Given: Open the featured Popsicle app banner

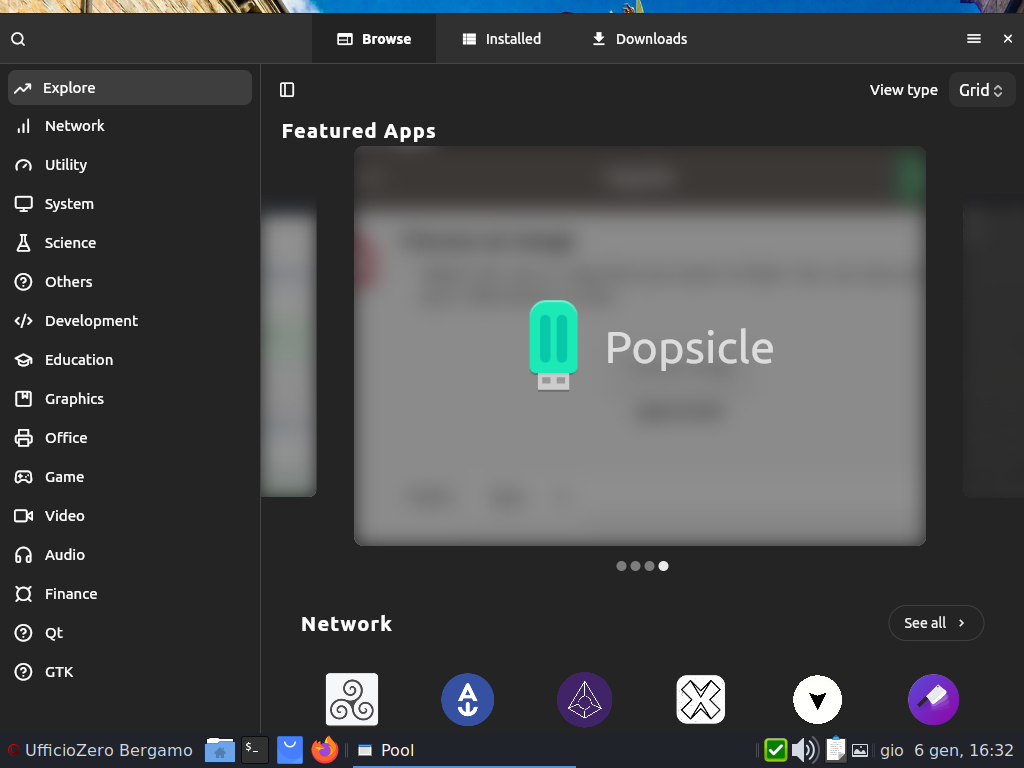Looking at the screenshot, I should pyautogui.click(x=640, y=346).
